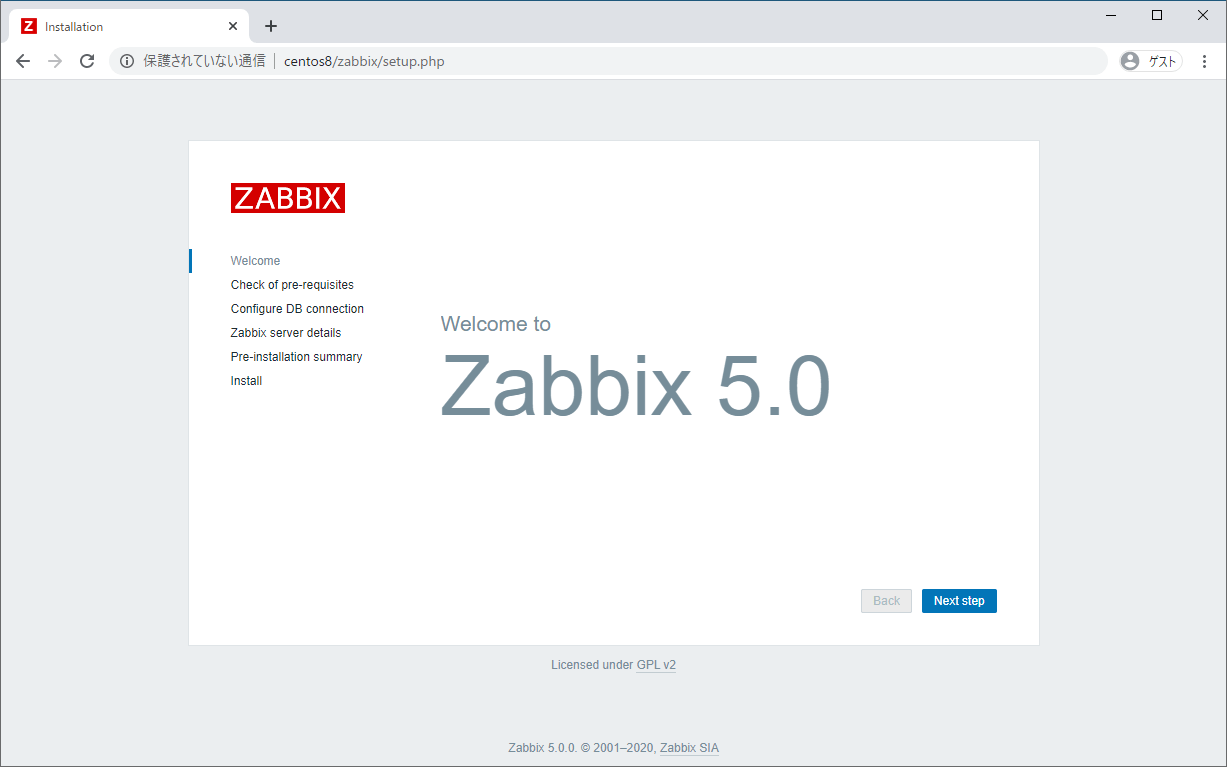Screen dimensions: 1227x767
Task: Reload the setup page
Action: 87,61
